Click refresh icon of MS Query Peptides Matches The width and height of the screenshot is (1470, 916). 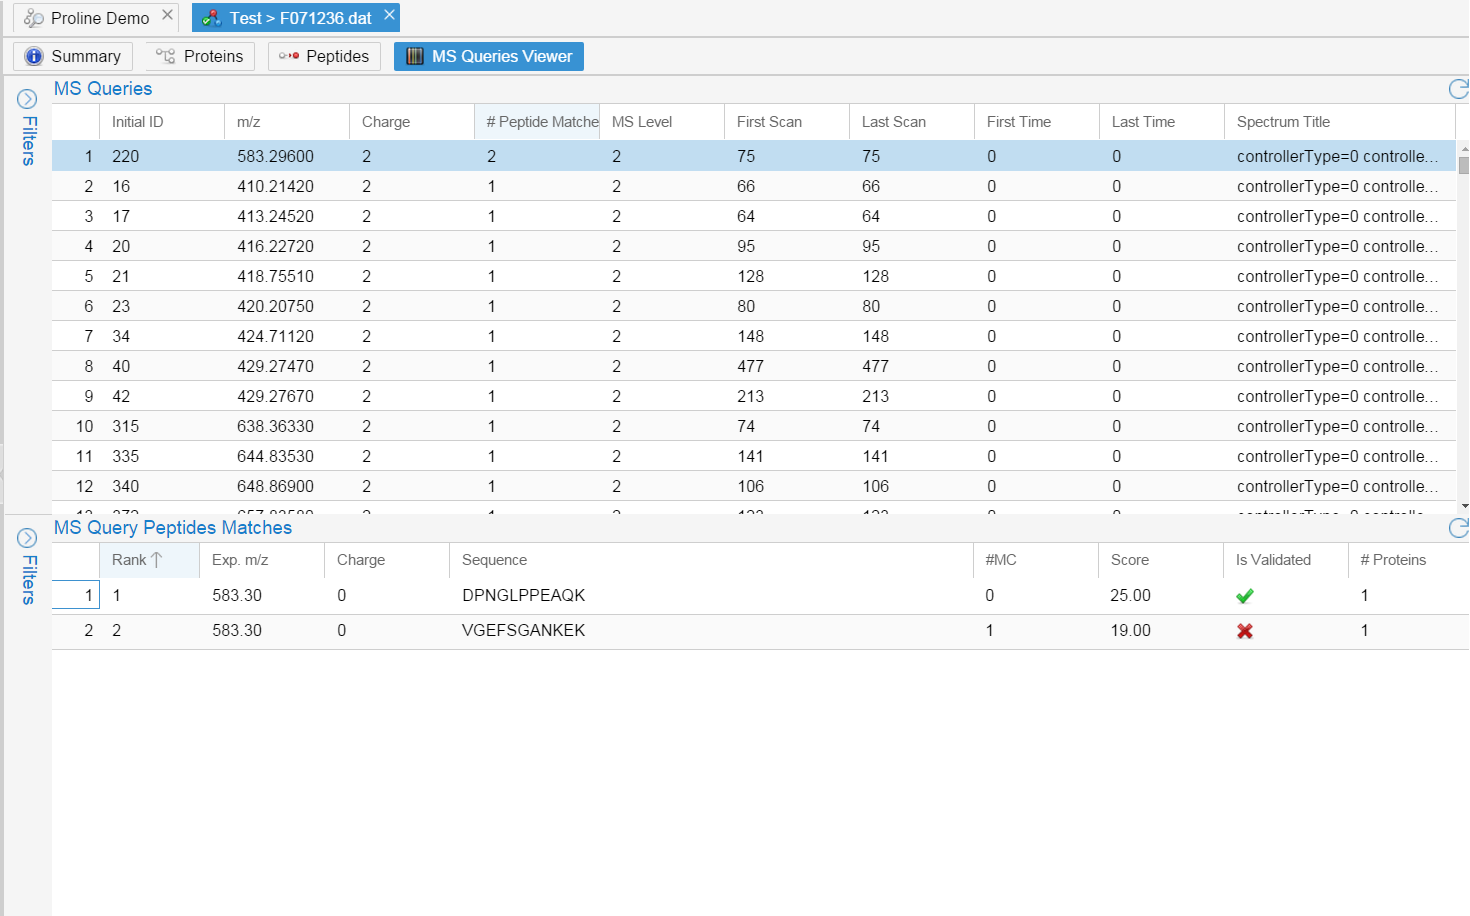tap(1458, 528)
